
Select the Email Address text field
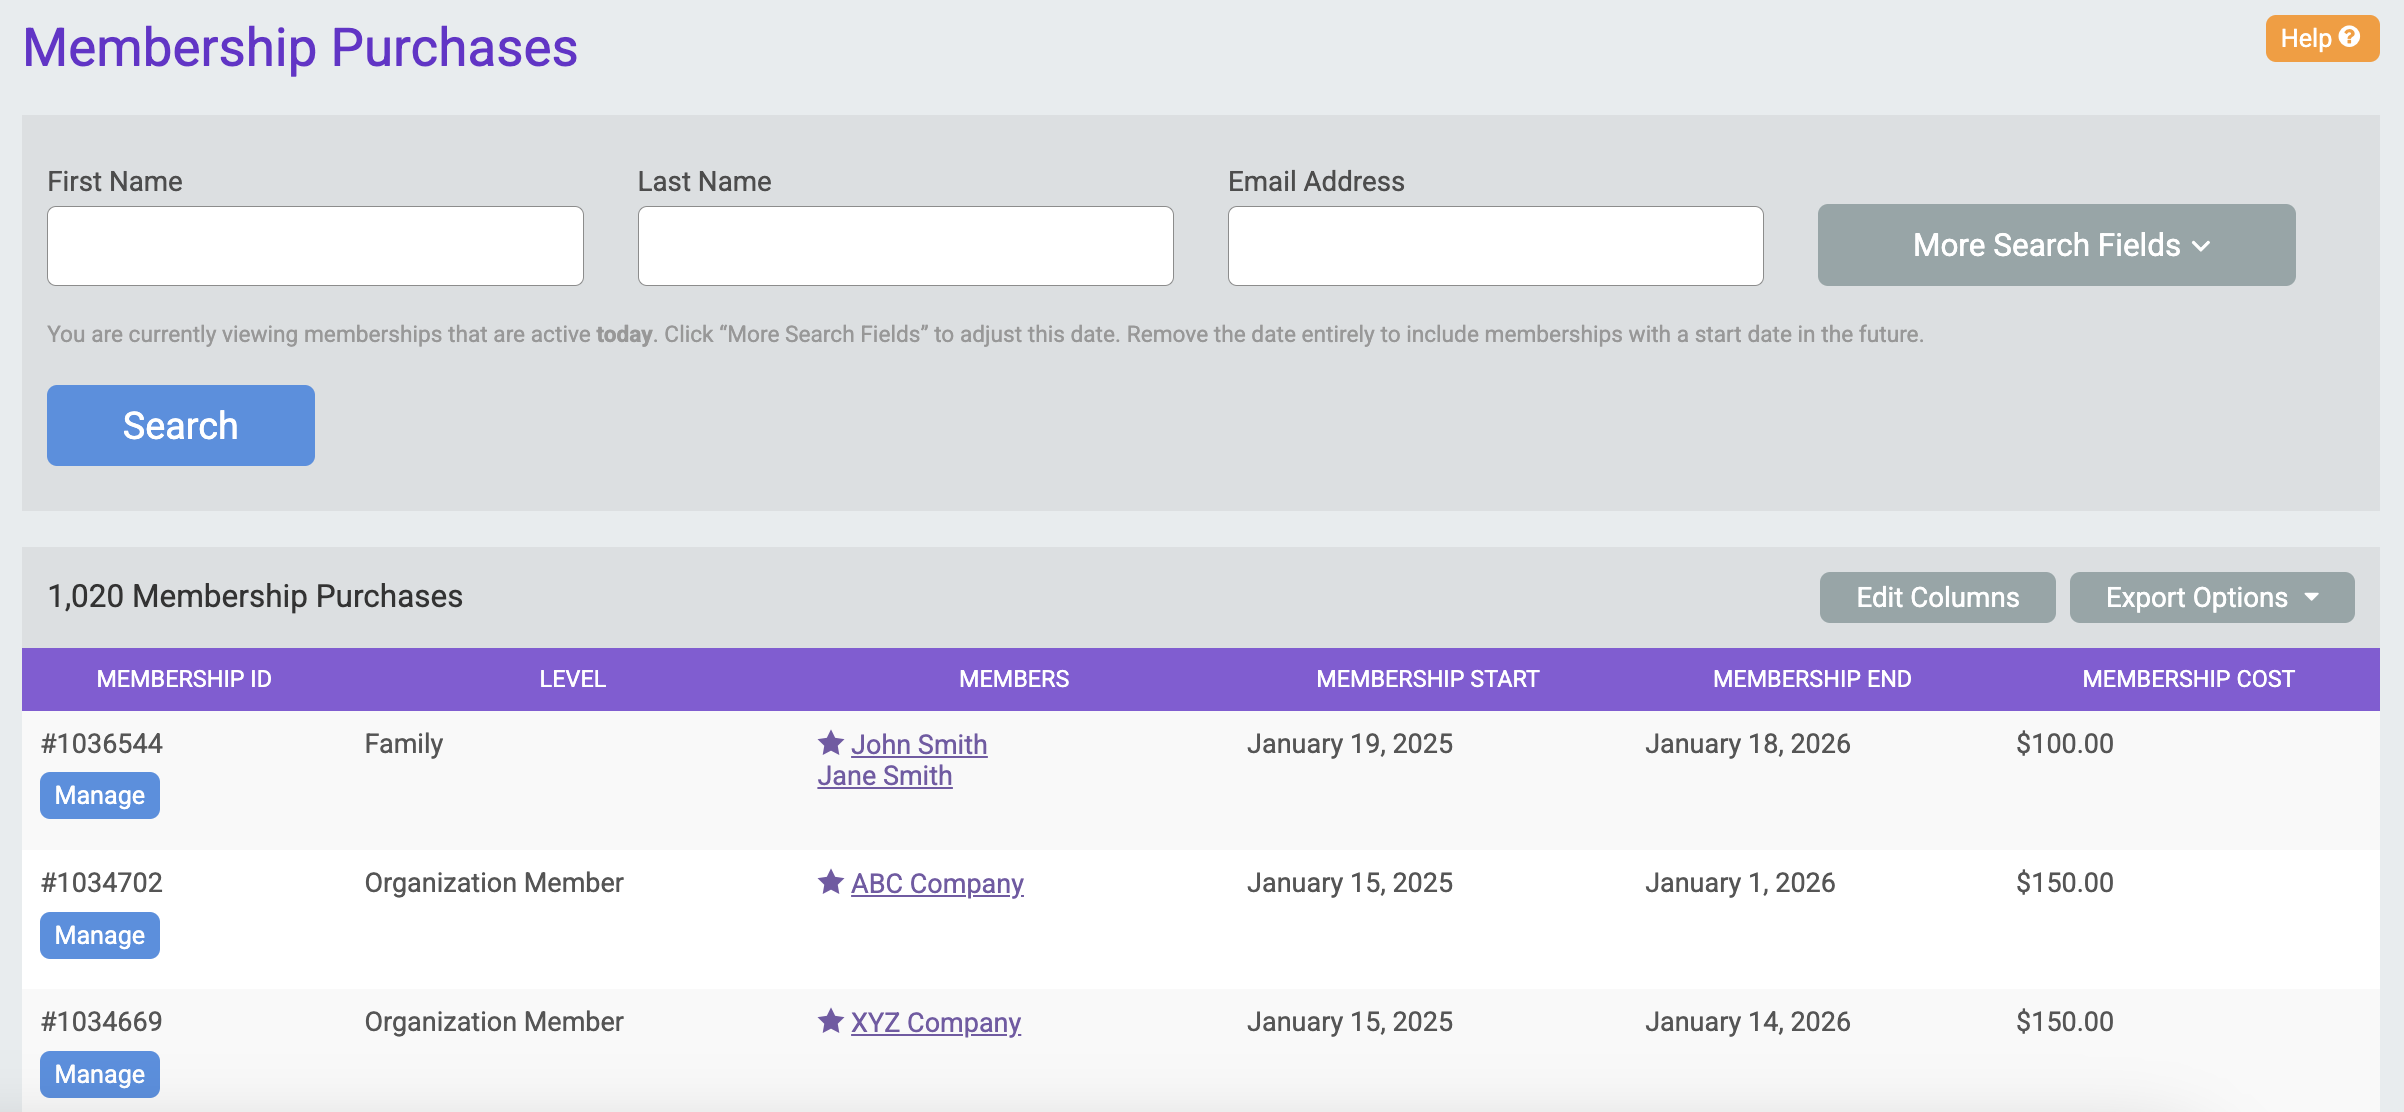(1495, 246)
